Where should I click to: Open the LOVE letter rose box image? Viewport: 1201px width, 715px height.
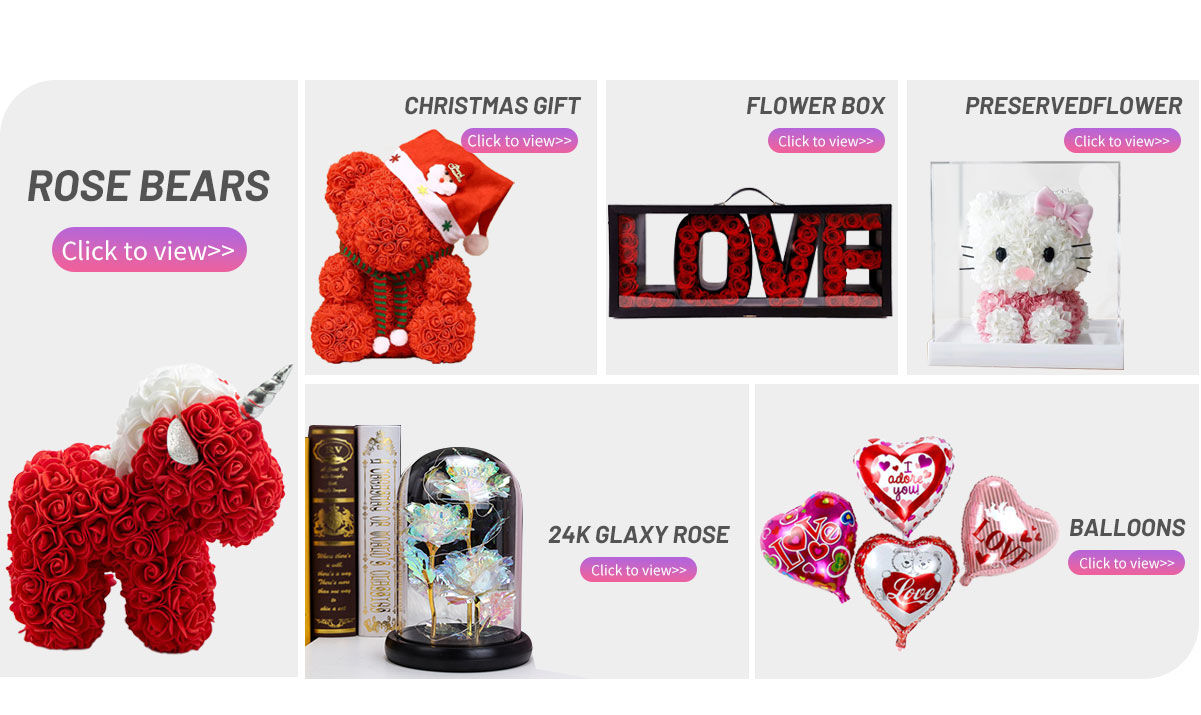point(750,254)
